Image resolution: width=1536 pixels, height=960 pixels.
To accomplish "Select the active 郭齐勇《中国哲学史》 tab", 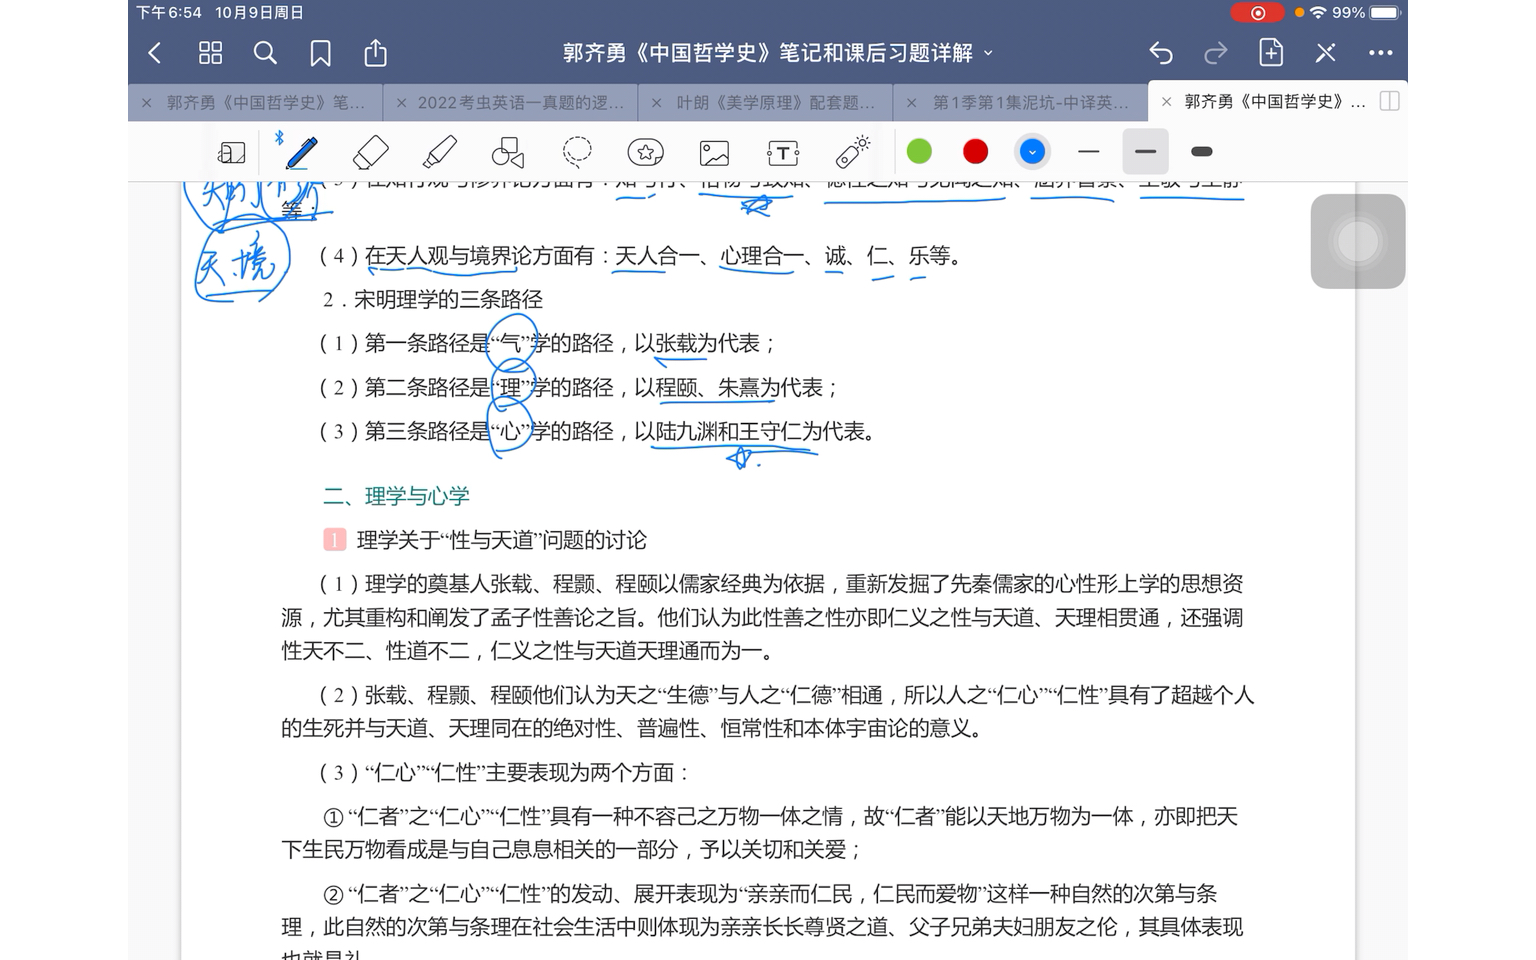I will click(x=1275, y=102).
